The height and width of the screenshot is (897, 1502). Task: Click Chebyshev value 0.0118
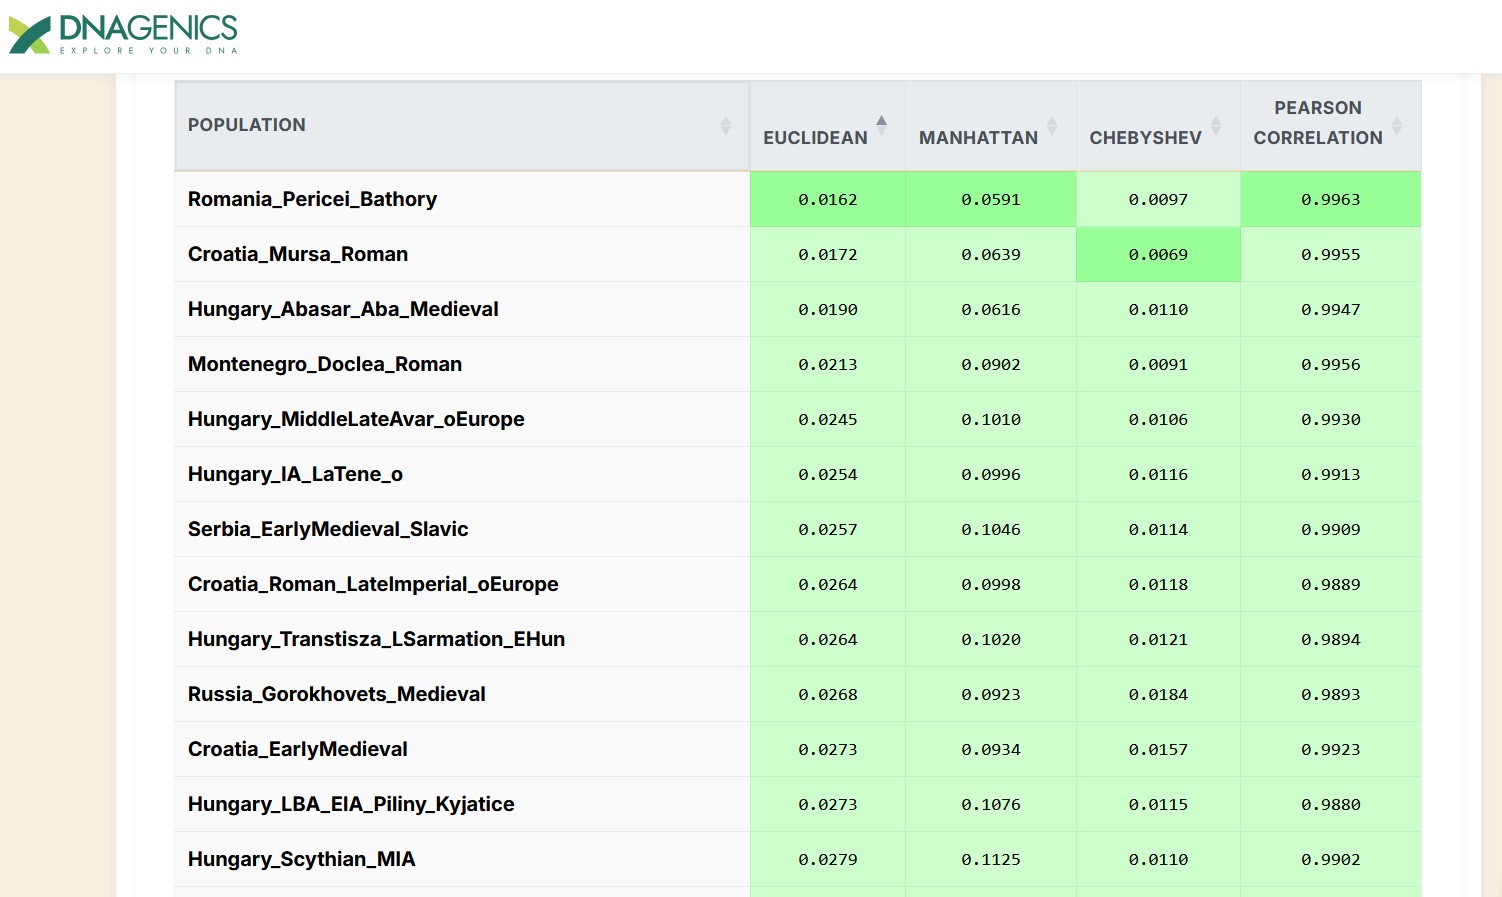coord(1158,585)
